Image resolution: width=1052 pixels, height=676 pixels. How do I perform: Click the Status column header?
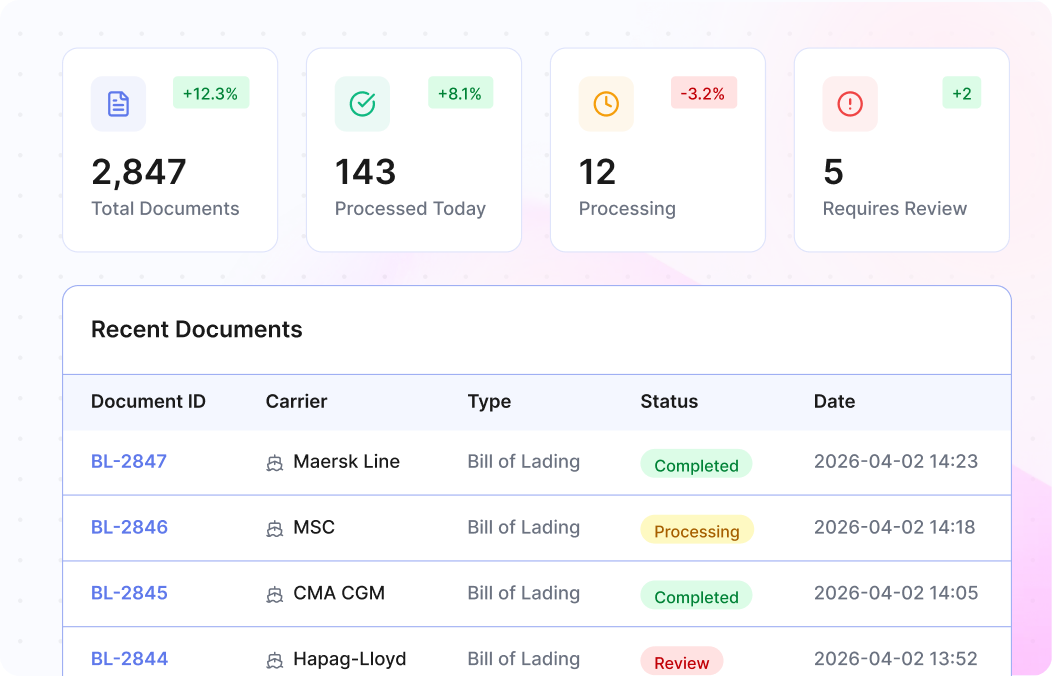coord(669,402)
